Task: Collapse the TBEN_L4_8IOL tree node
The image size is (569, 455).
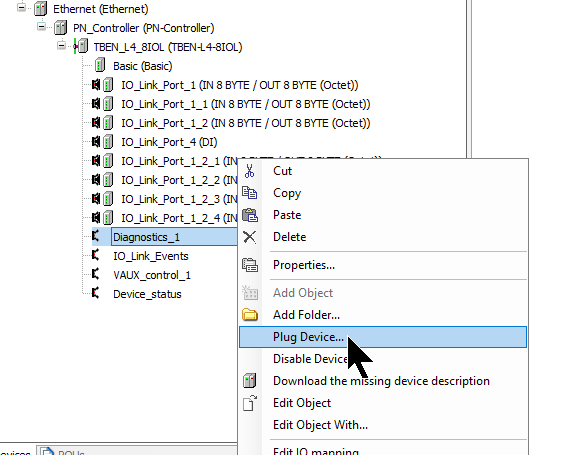Action: pyautogui.click(x=62, y=45)
